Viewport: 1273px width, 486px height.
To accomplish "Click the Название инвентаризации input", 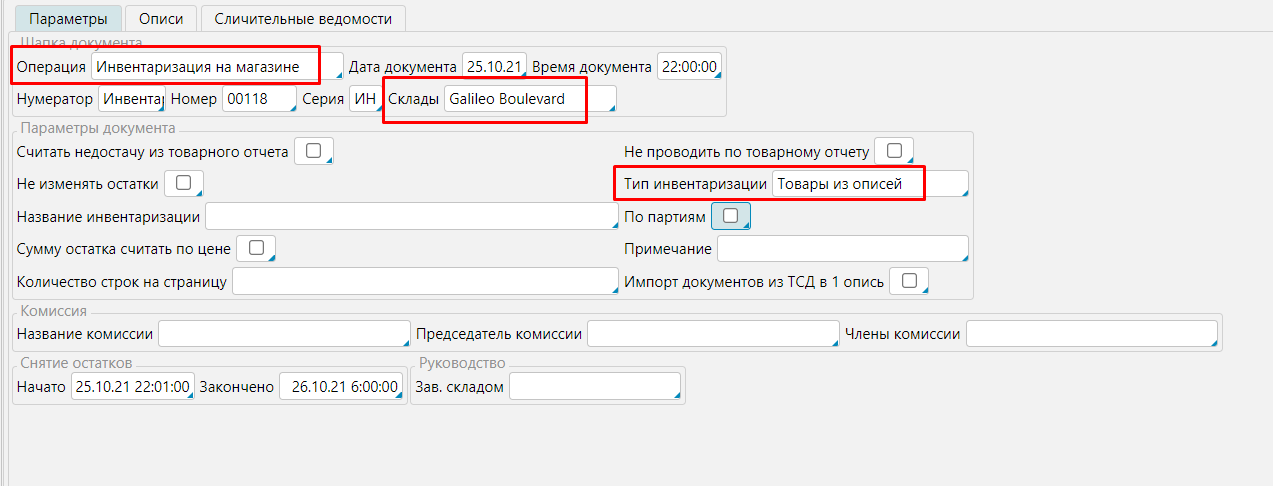I will 411,216.
